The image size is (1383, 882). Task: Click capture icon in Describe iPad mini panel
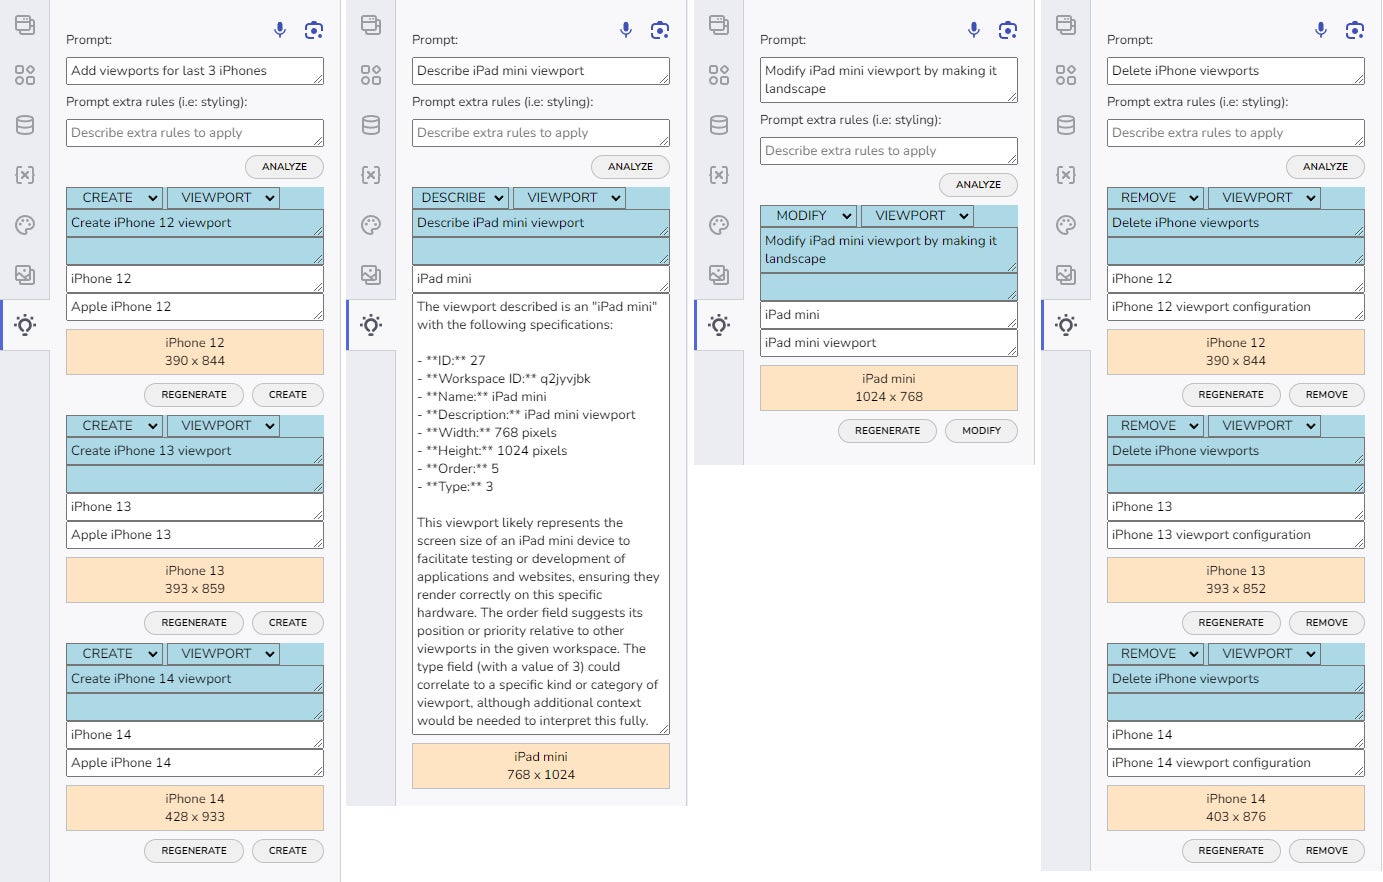point(660,30)
